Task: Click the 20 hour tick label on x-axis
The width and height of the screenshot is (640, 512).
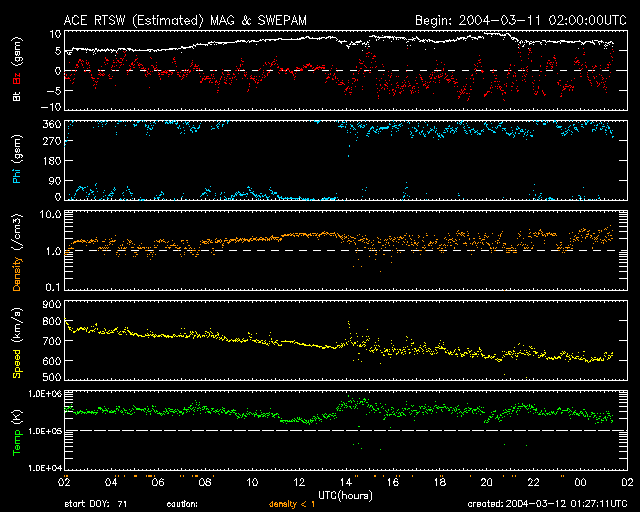Action: 486,481
